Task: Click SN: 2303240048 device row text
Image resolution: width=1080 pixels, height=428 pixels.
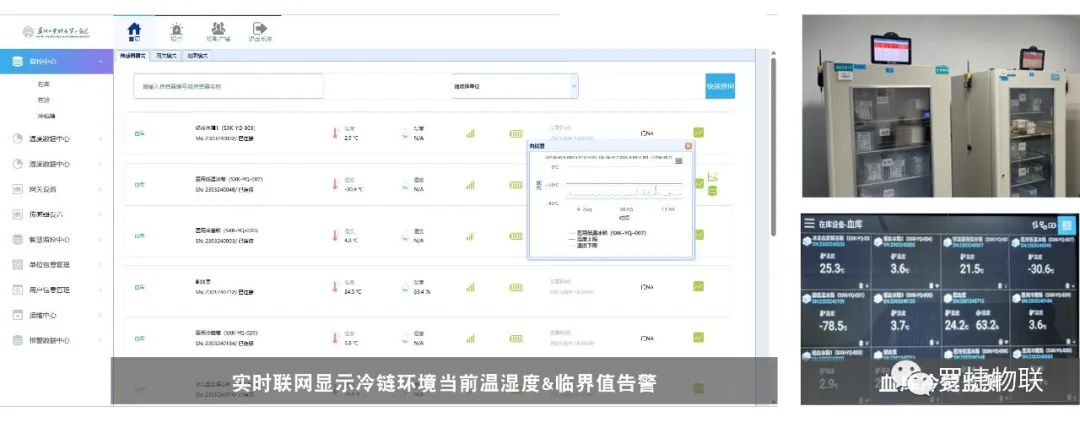Action: click(x=225, y=190)
